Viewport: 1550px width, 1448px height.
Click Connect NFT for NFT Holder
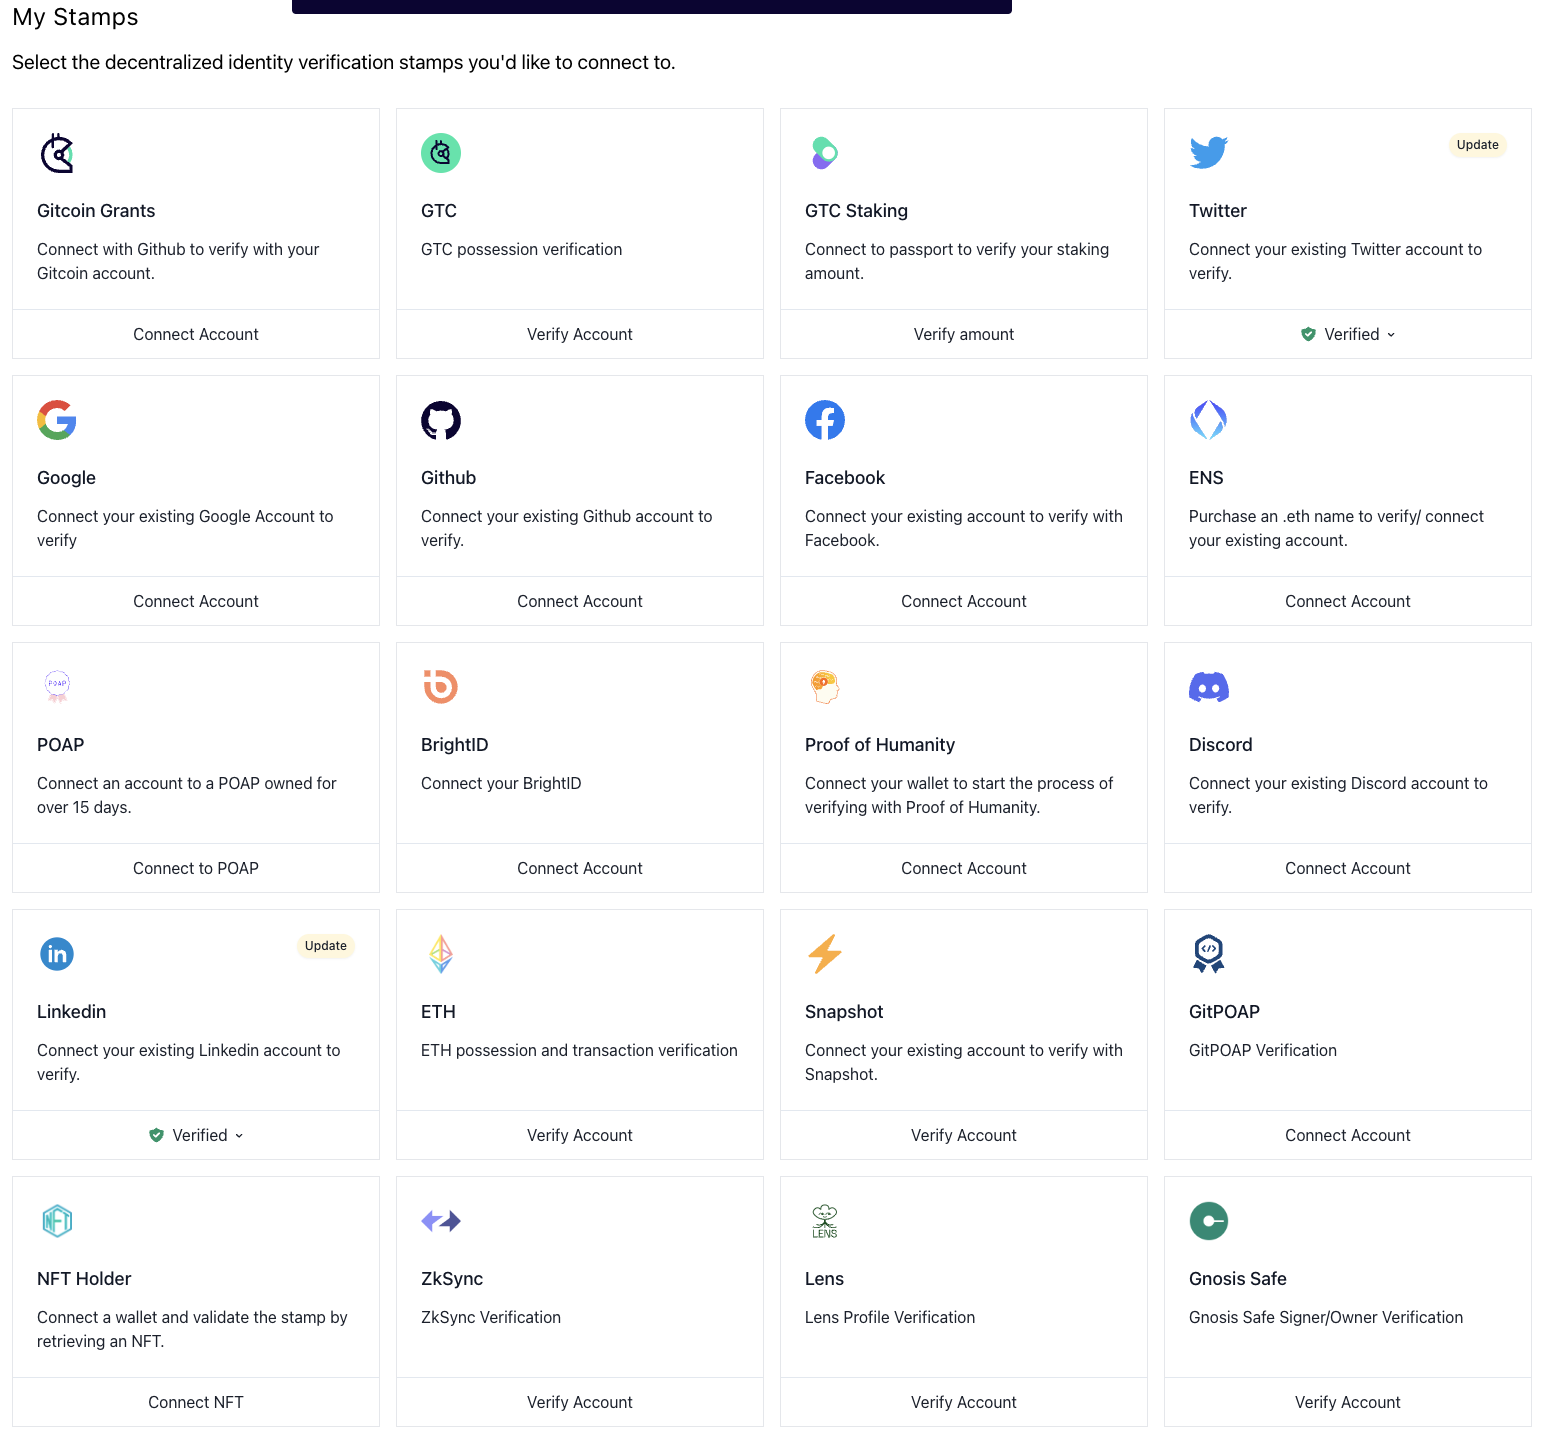click(x=195, y=1402)
